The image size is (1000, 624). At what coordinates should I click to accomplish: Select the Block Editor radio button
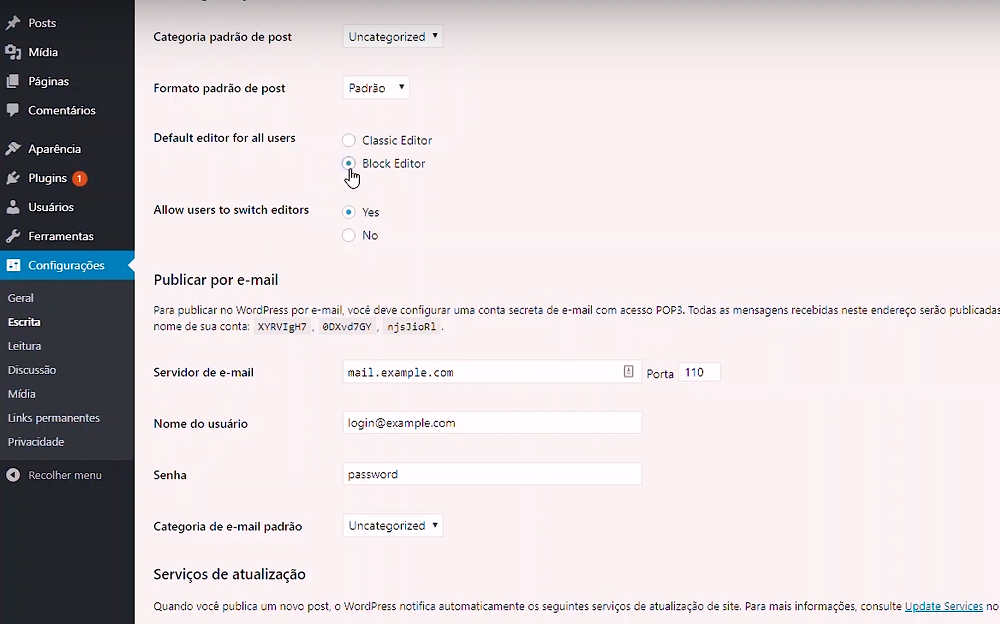[x=348, y=163]
